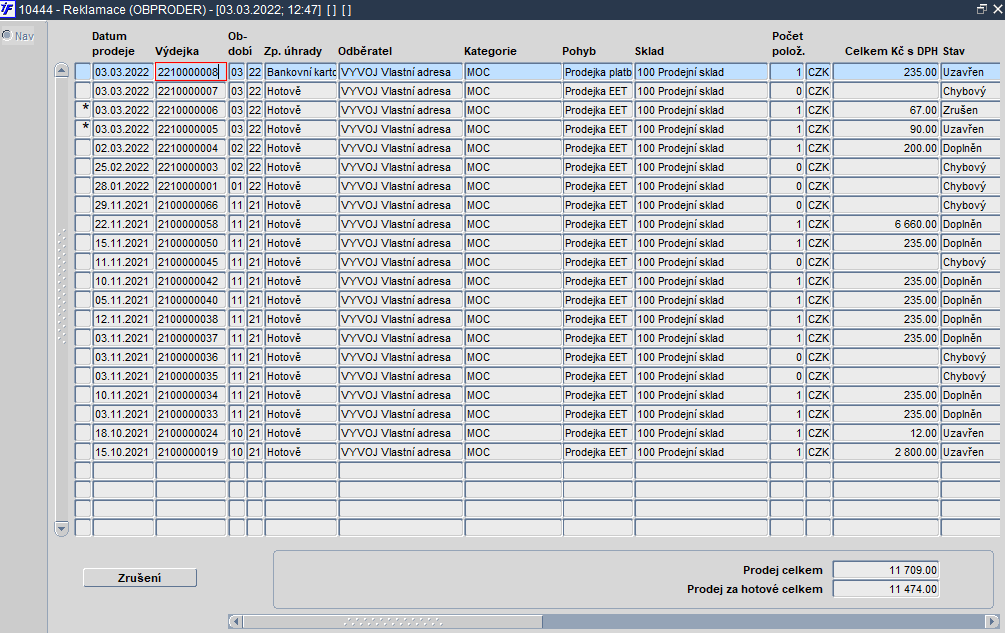Click the Zrušení button
Image resolution: width=1005 pixels, height=633 pixels.
(x=140, y=578)
